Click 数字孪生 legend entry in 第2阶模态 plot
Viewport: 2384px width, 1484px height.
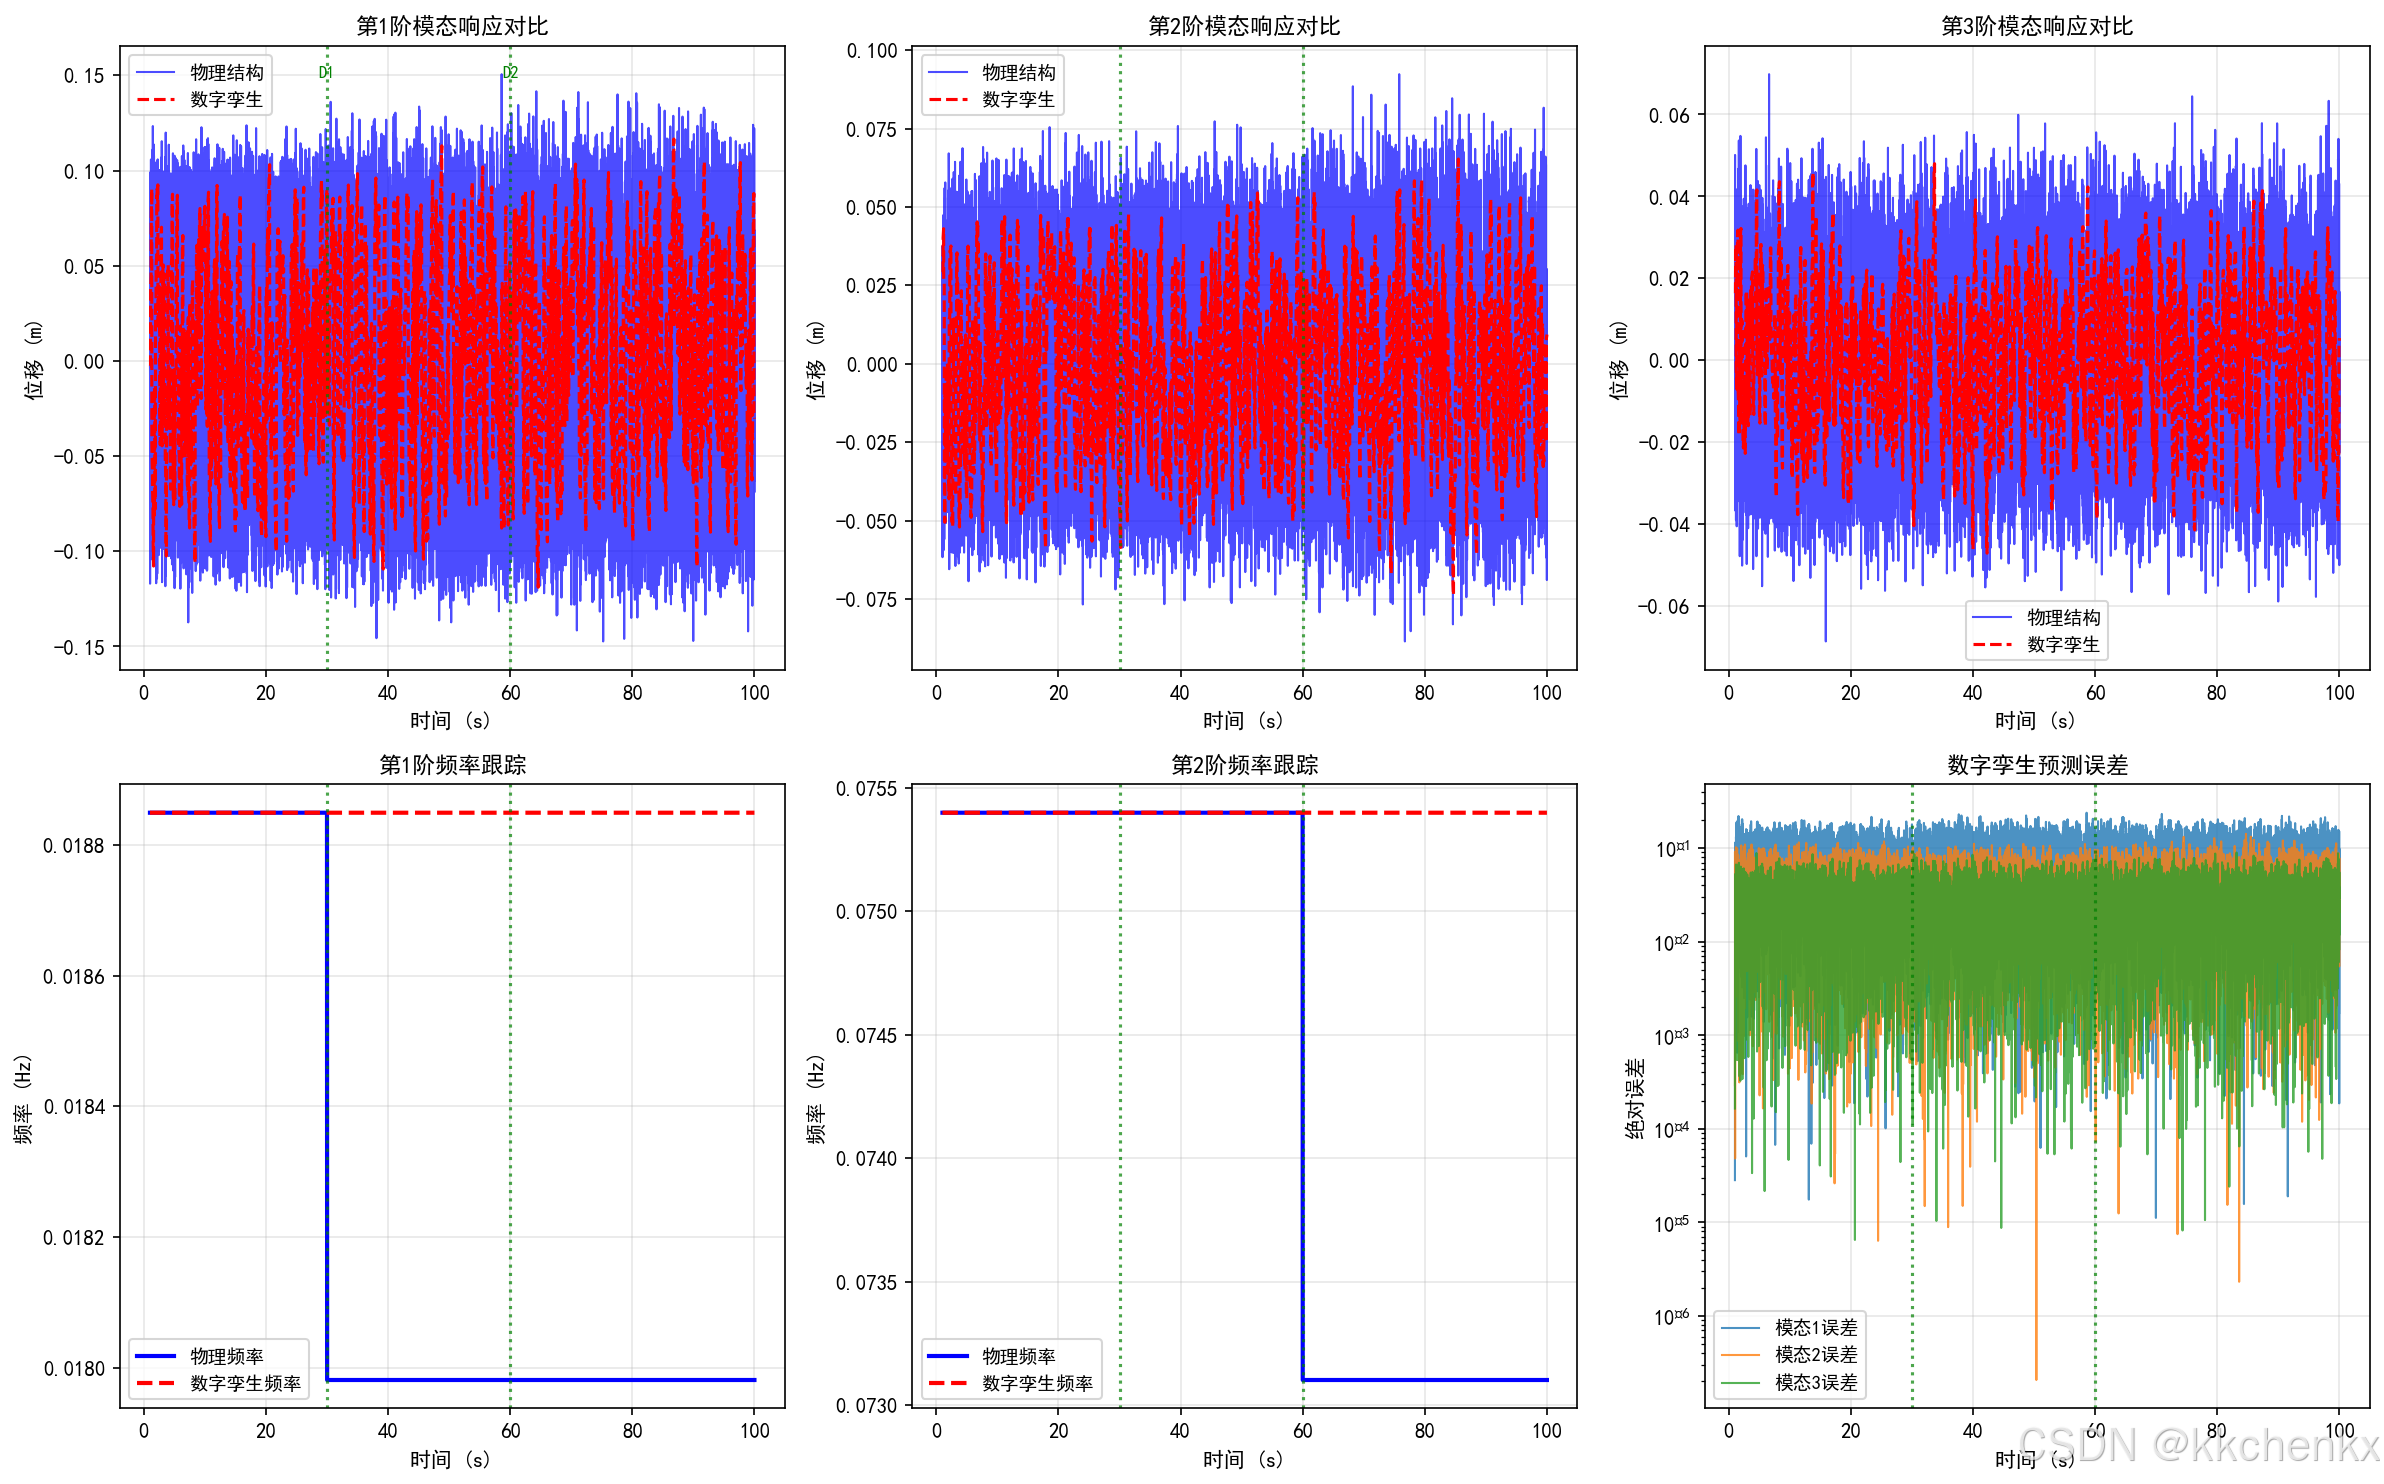click(1018, 99)
